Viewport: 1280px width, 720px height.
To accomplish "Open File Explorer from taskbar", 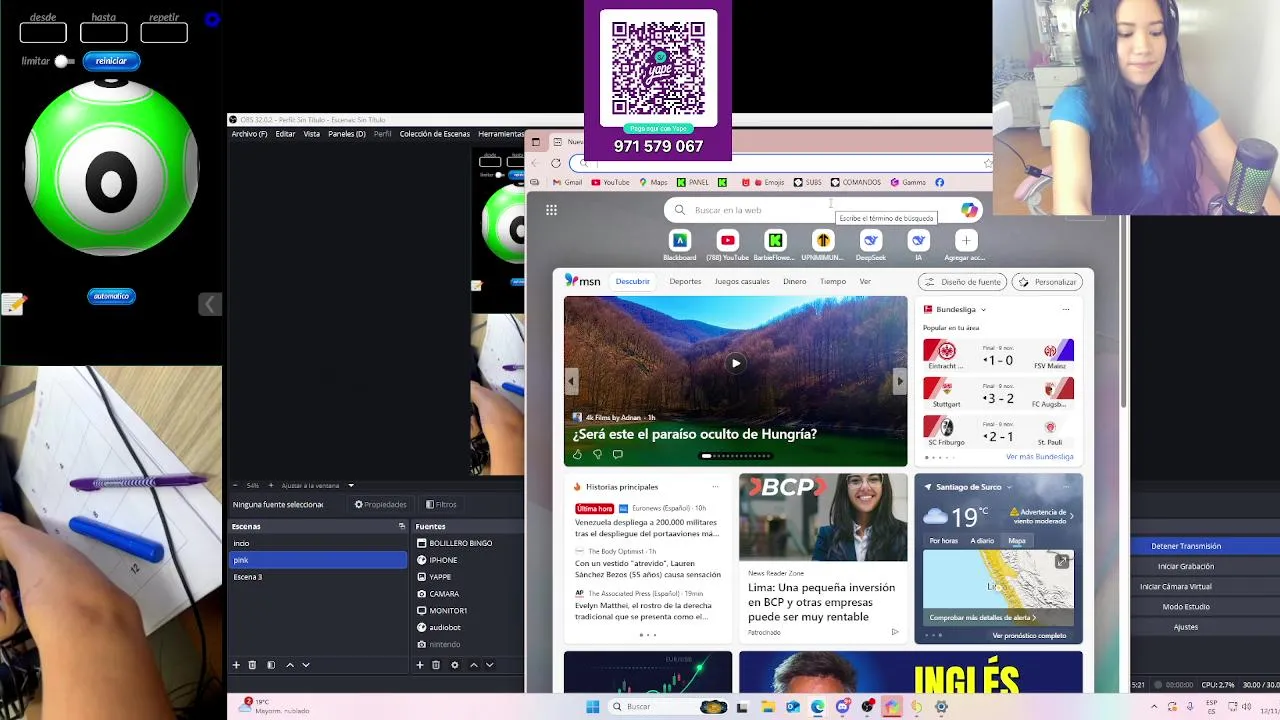I will coord(767,707).
